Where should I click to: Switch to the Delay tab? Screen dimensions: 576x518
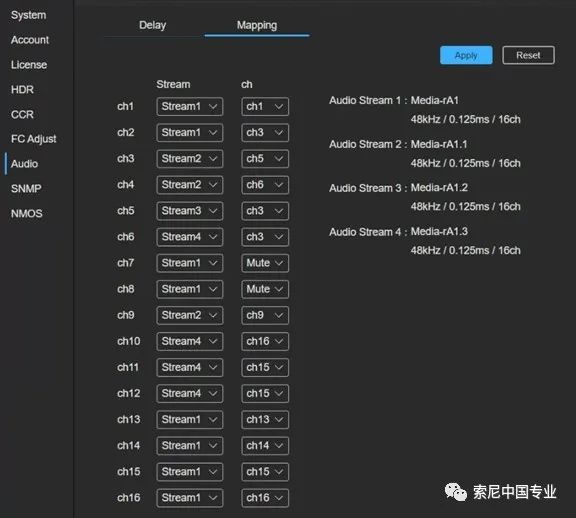click(153, 25)
